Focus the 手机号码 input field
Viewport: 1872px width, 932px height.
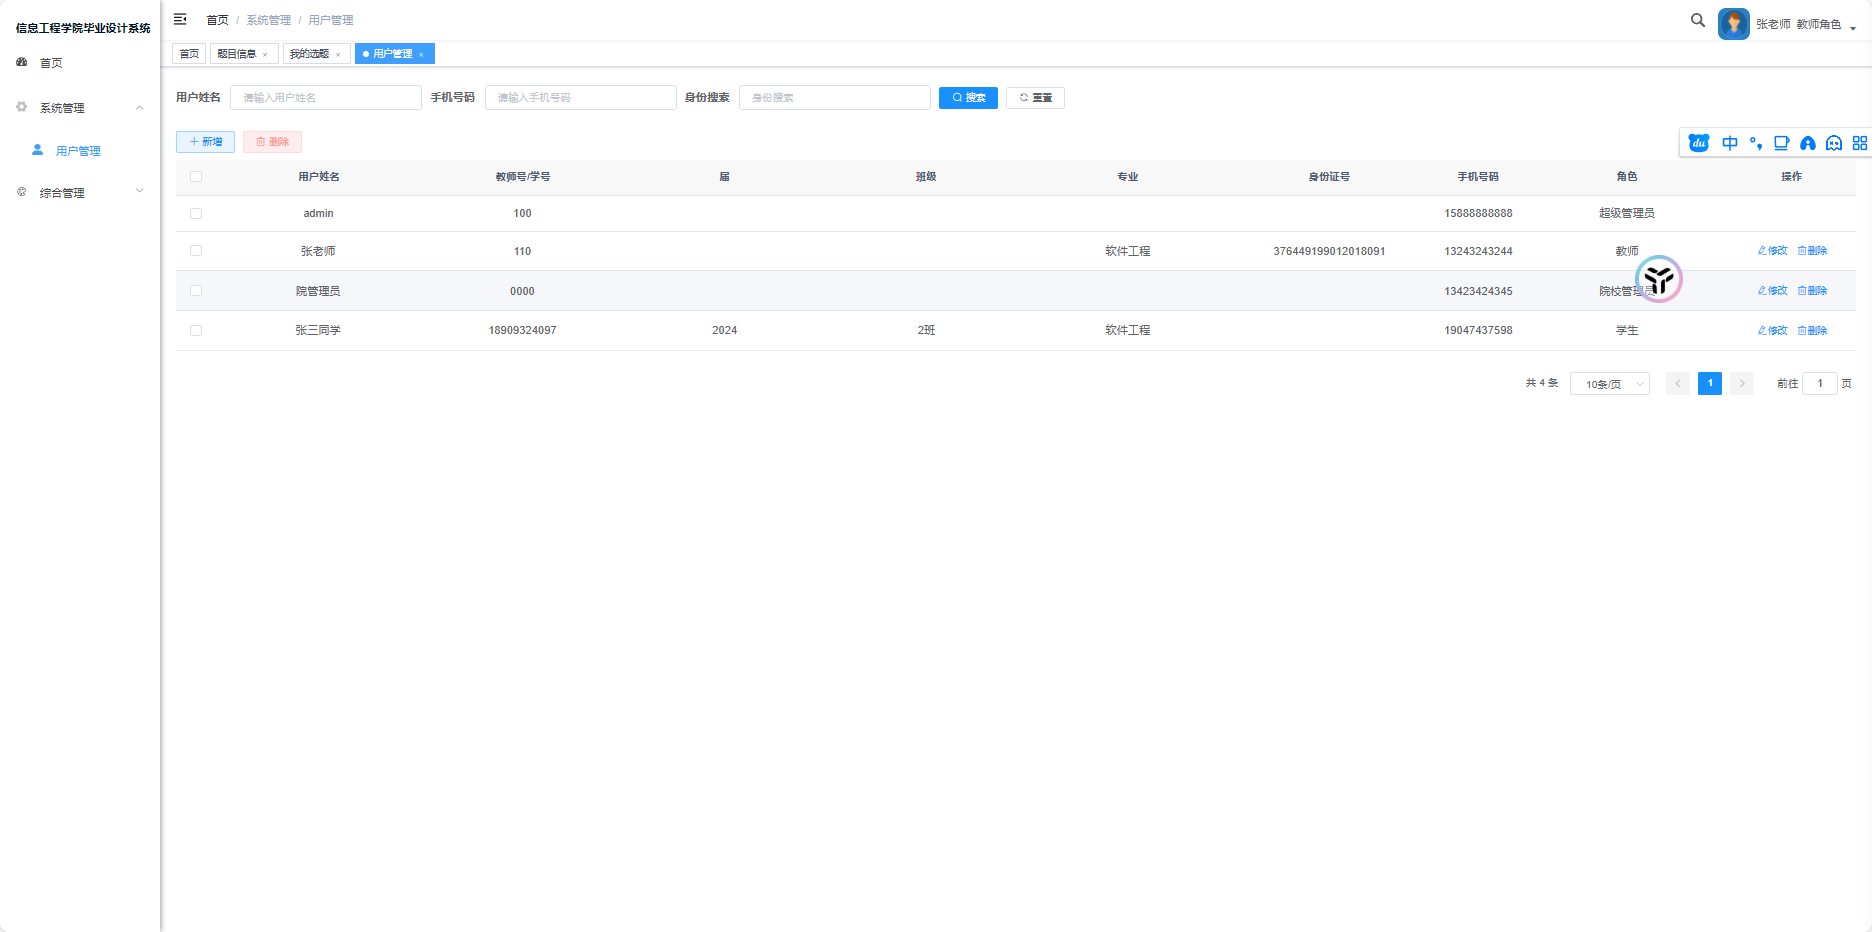point(580,97)
